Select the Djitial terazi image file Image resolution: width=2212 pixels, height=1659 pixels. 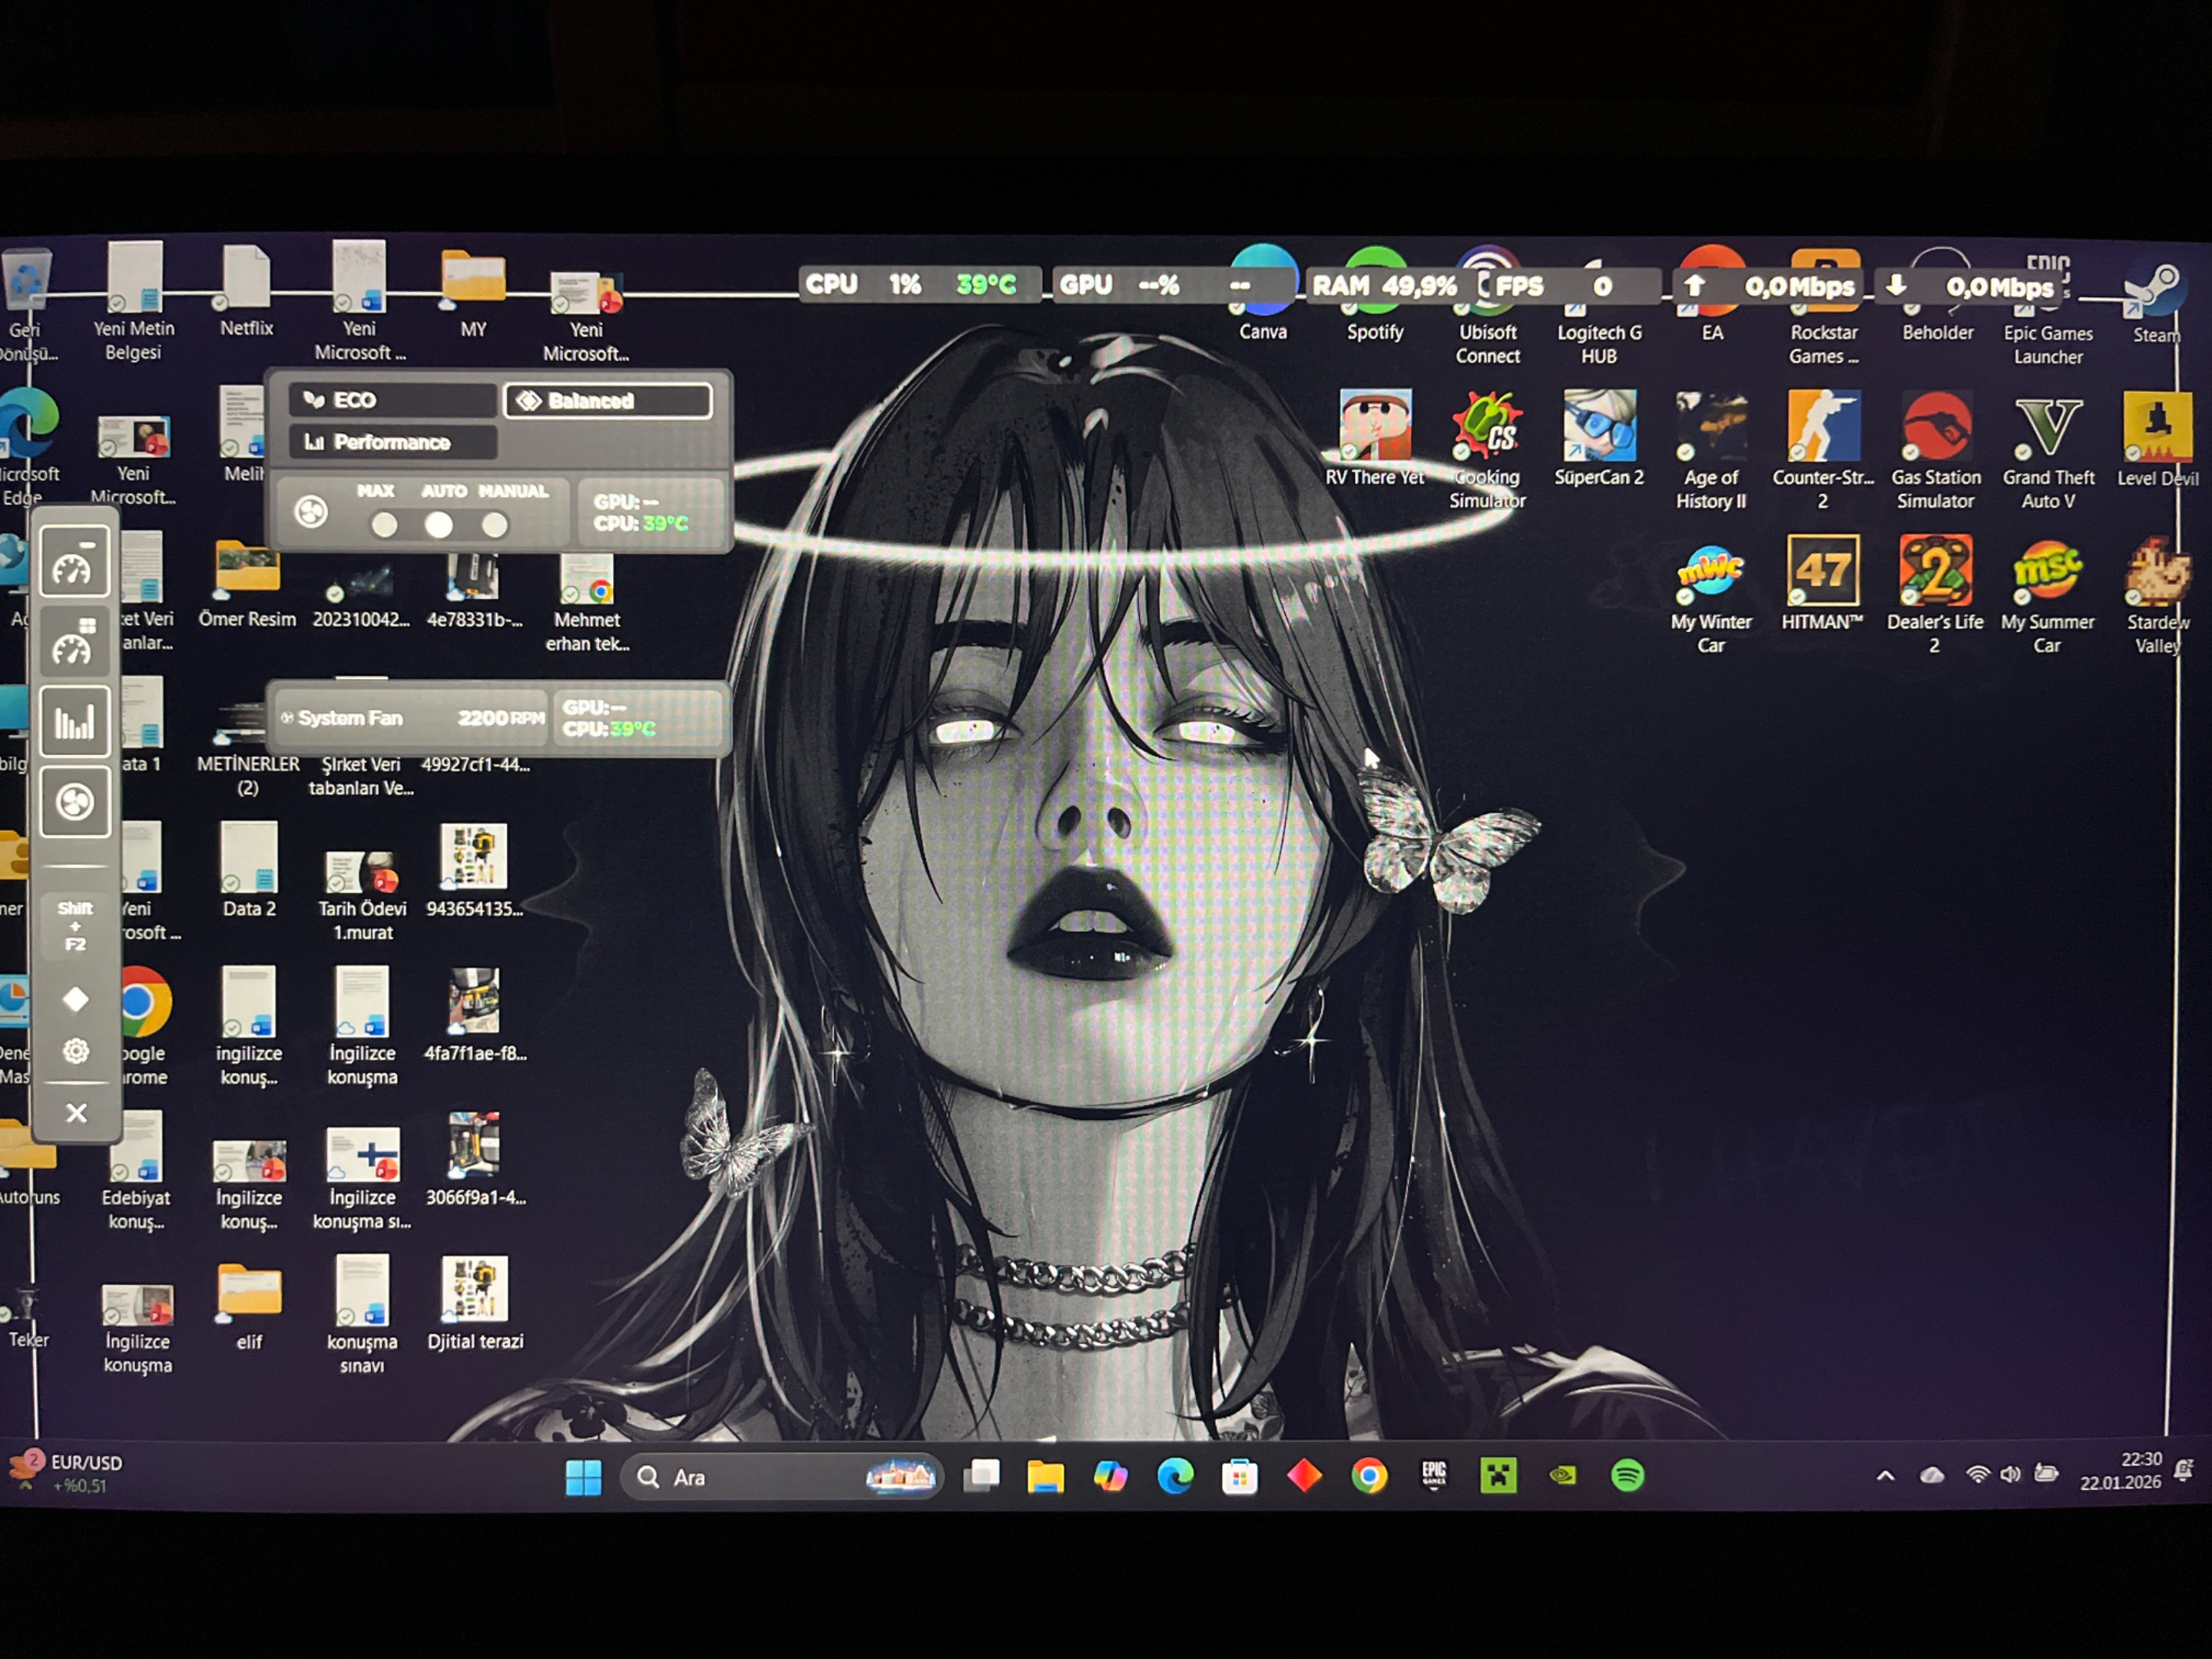[475, 1304]
